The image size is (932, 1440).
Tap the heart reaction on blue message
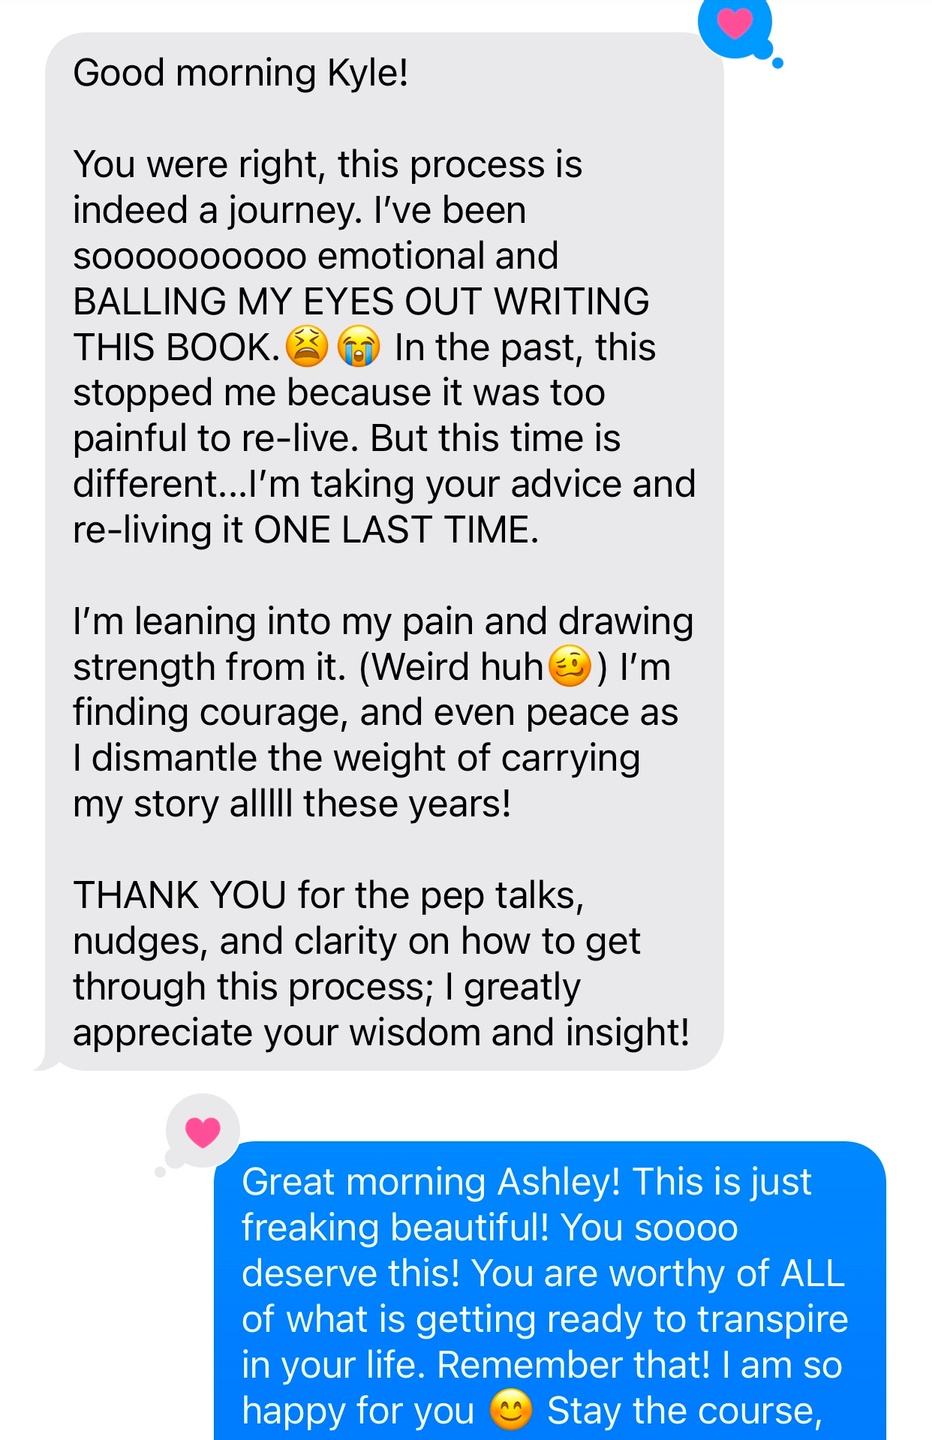[x=203, y=1132]
